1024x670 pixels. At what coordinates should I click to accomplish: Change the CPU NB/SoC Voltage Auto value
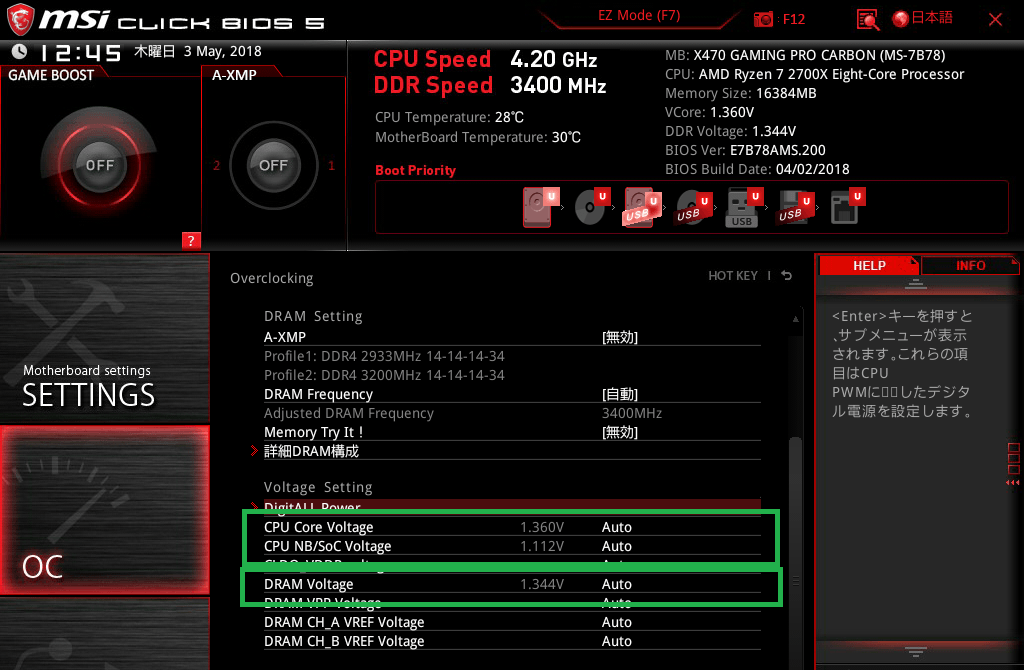click(616, 546)
